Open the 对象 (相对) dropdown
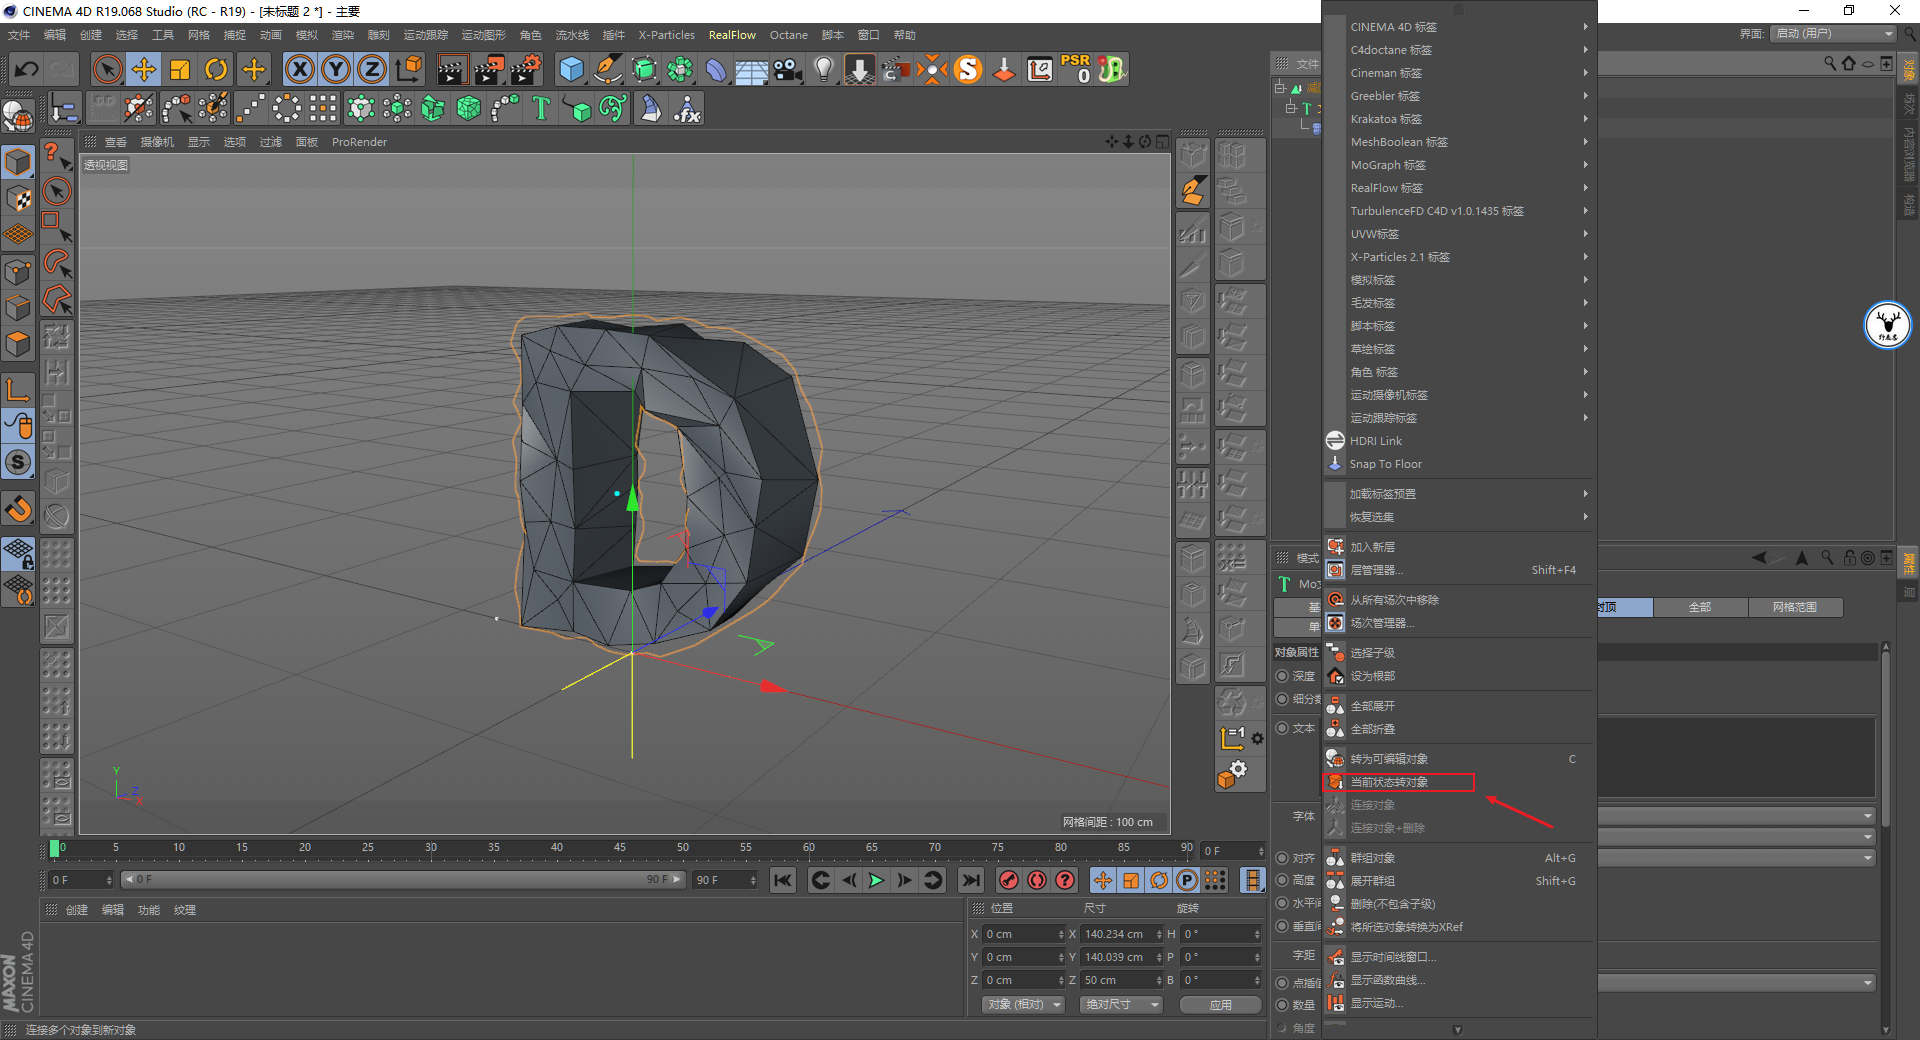Image resolution: width=1920 pixels, height=1040 pixels. tap(1022, 1004)
